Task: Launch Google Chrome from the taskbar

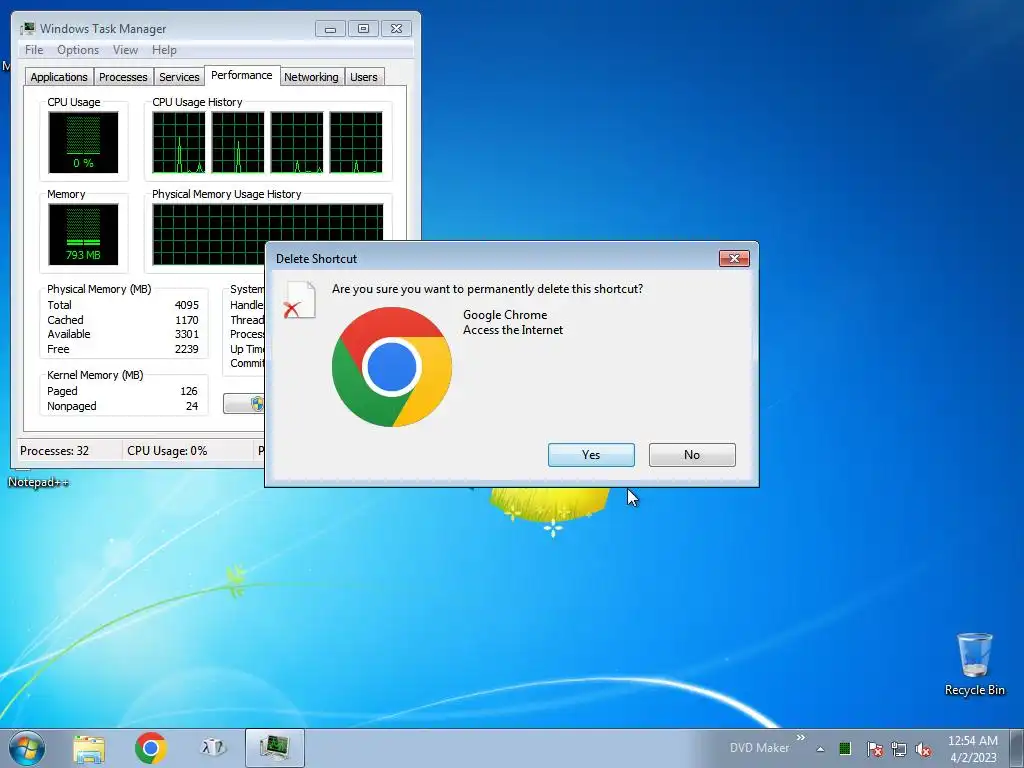Action: [150, 748]
